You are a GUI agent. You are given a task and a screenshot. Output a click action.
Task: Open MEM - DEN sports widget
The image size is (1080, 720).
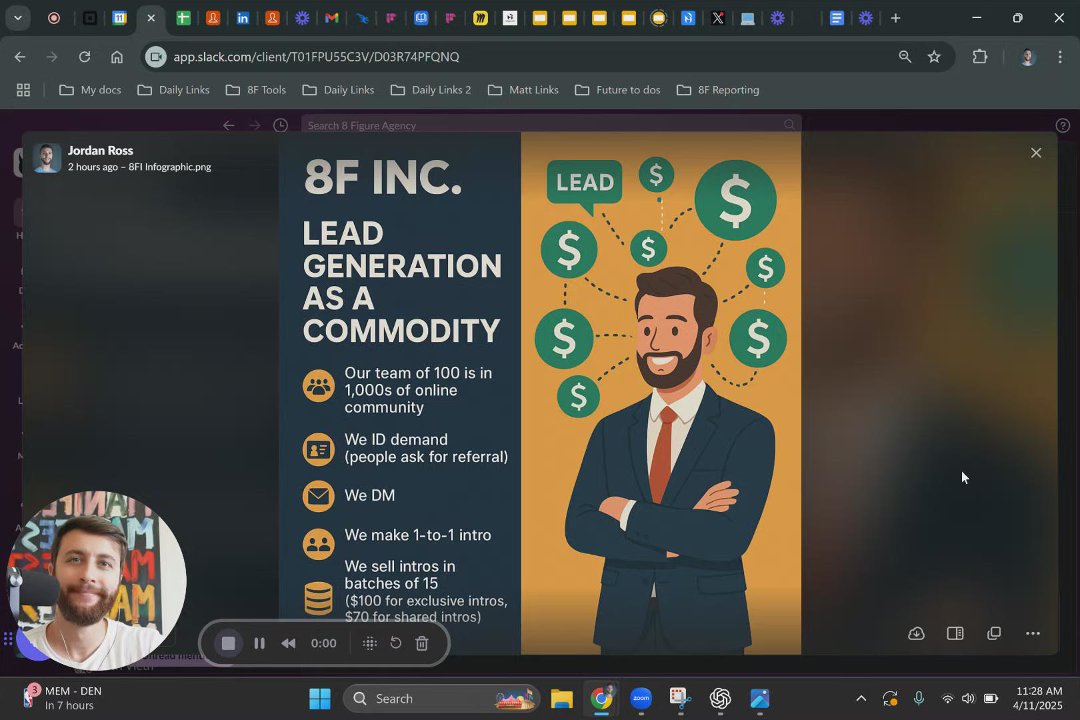(63, 698)
